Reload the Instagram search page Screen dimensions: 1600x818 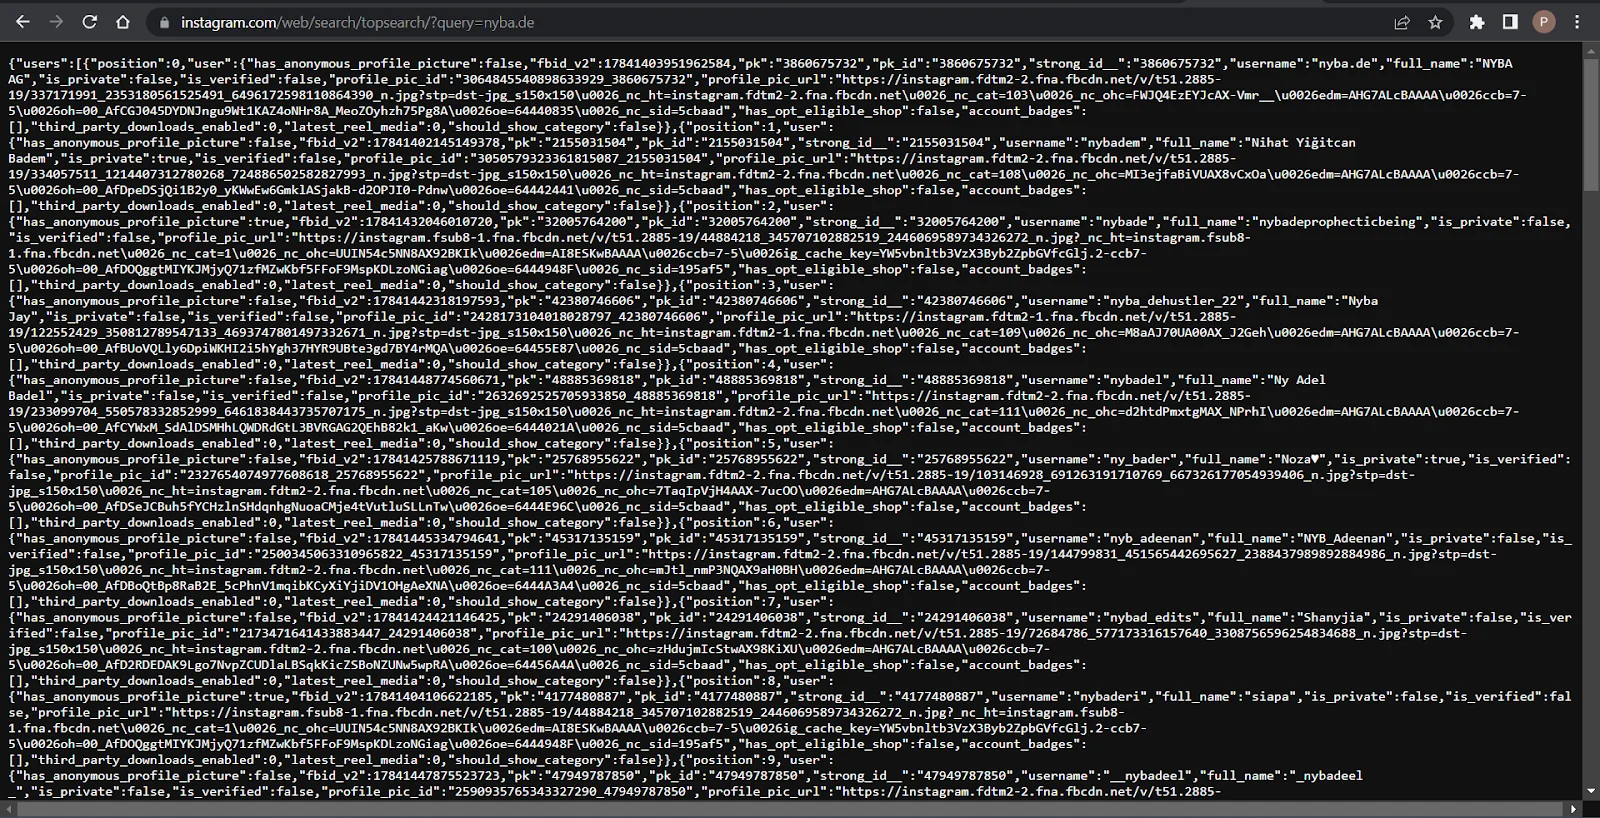89,22
